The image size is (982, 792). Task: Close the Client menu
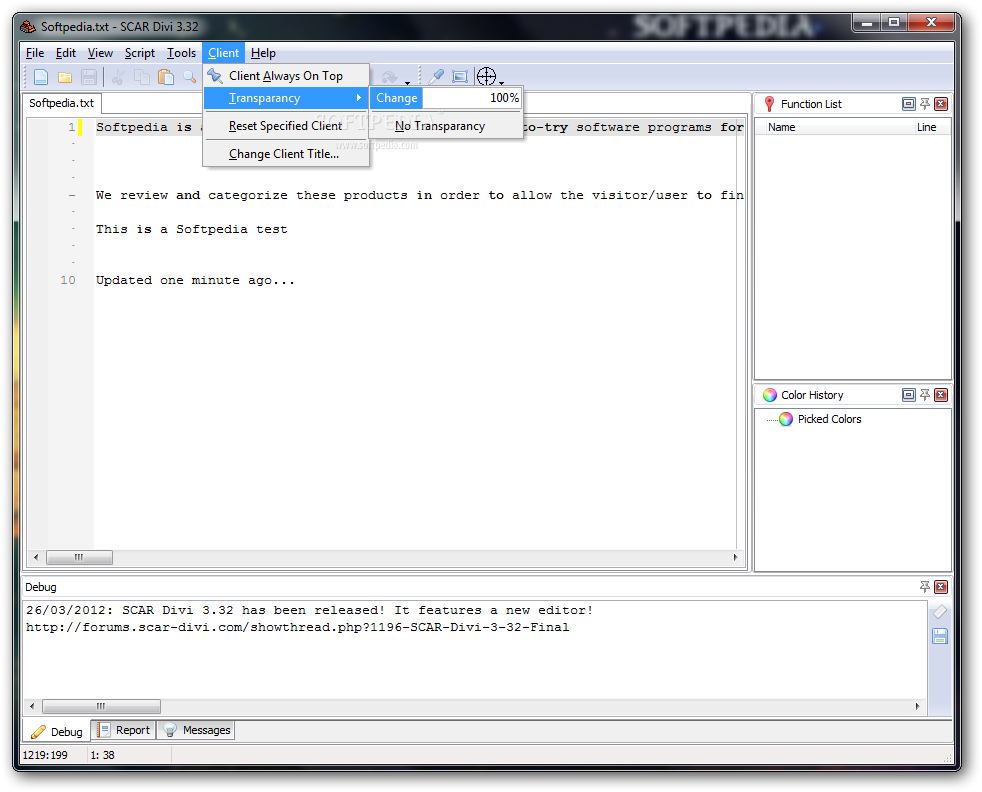pyautogui.click(x=224, y=53)
